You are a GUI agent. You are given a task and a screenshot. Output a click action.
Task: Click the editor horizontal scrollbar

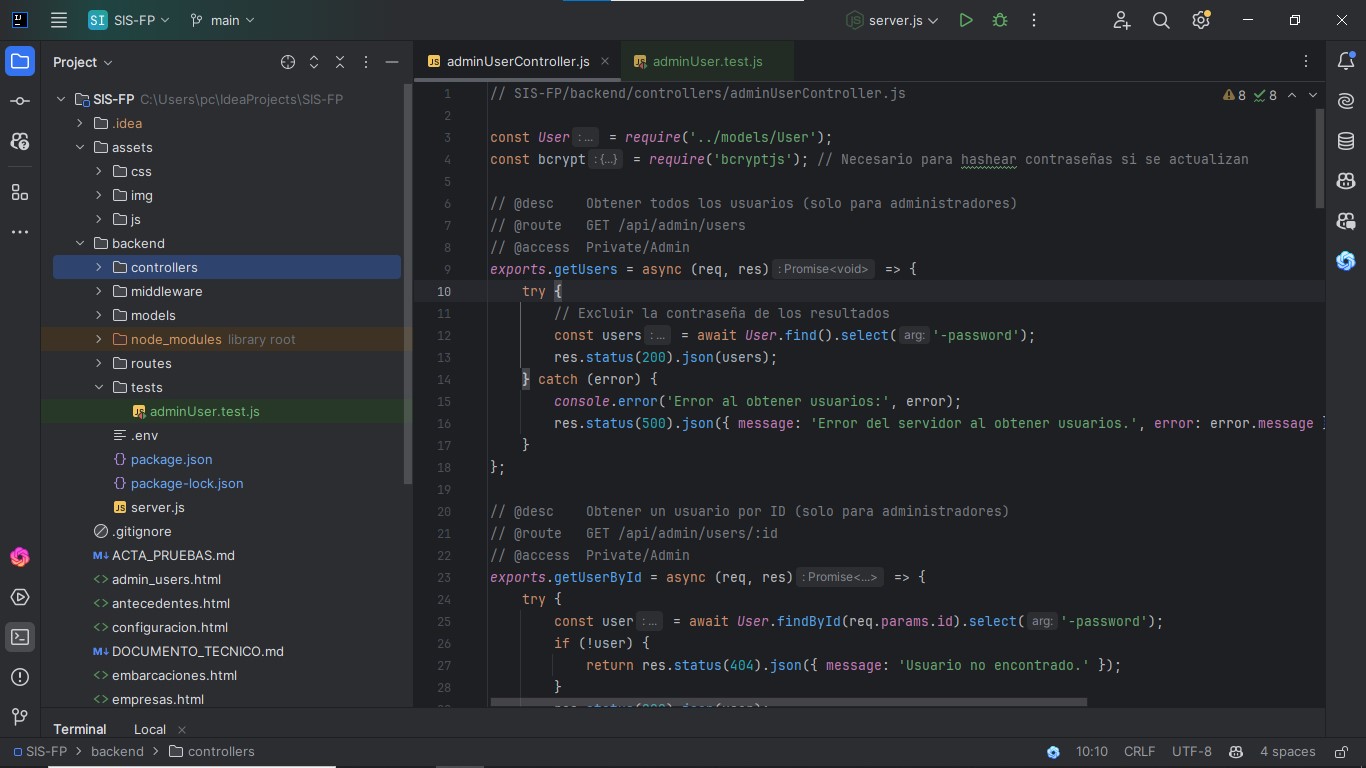pyautogui.click(x=788, y=702)
